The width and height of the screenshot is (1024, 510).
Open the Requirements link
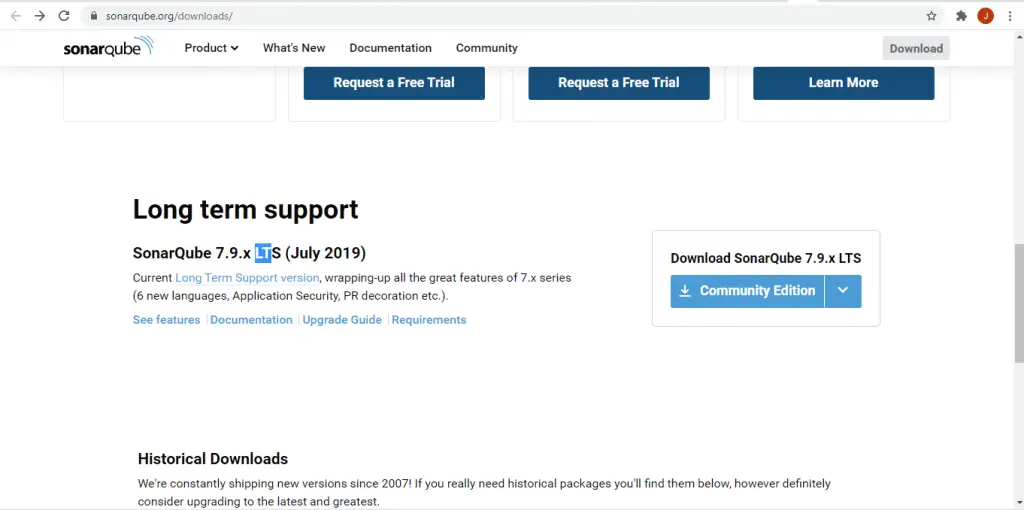[429, 320]
